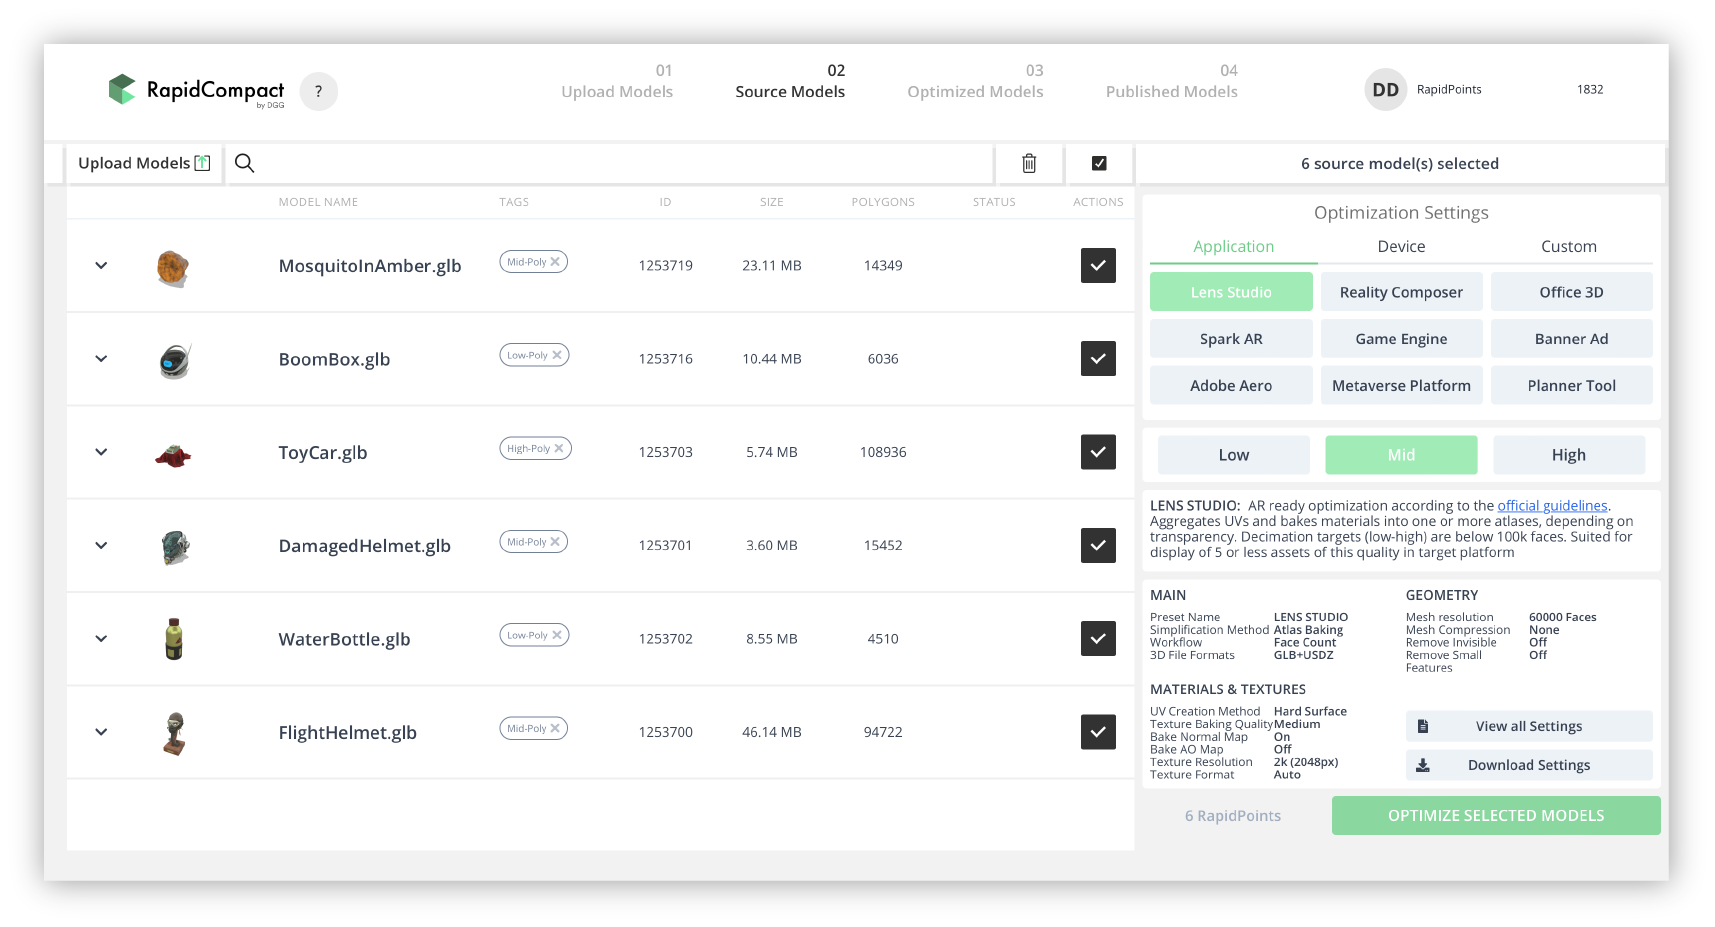Choose the Lens Studio preset
1715x927 pixels.
[1231, 292]
